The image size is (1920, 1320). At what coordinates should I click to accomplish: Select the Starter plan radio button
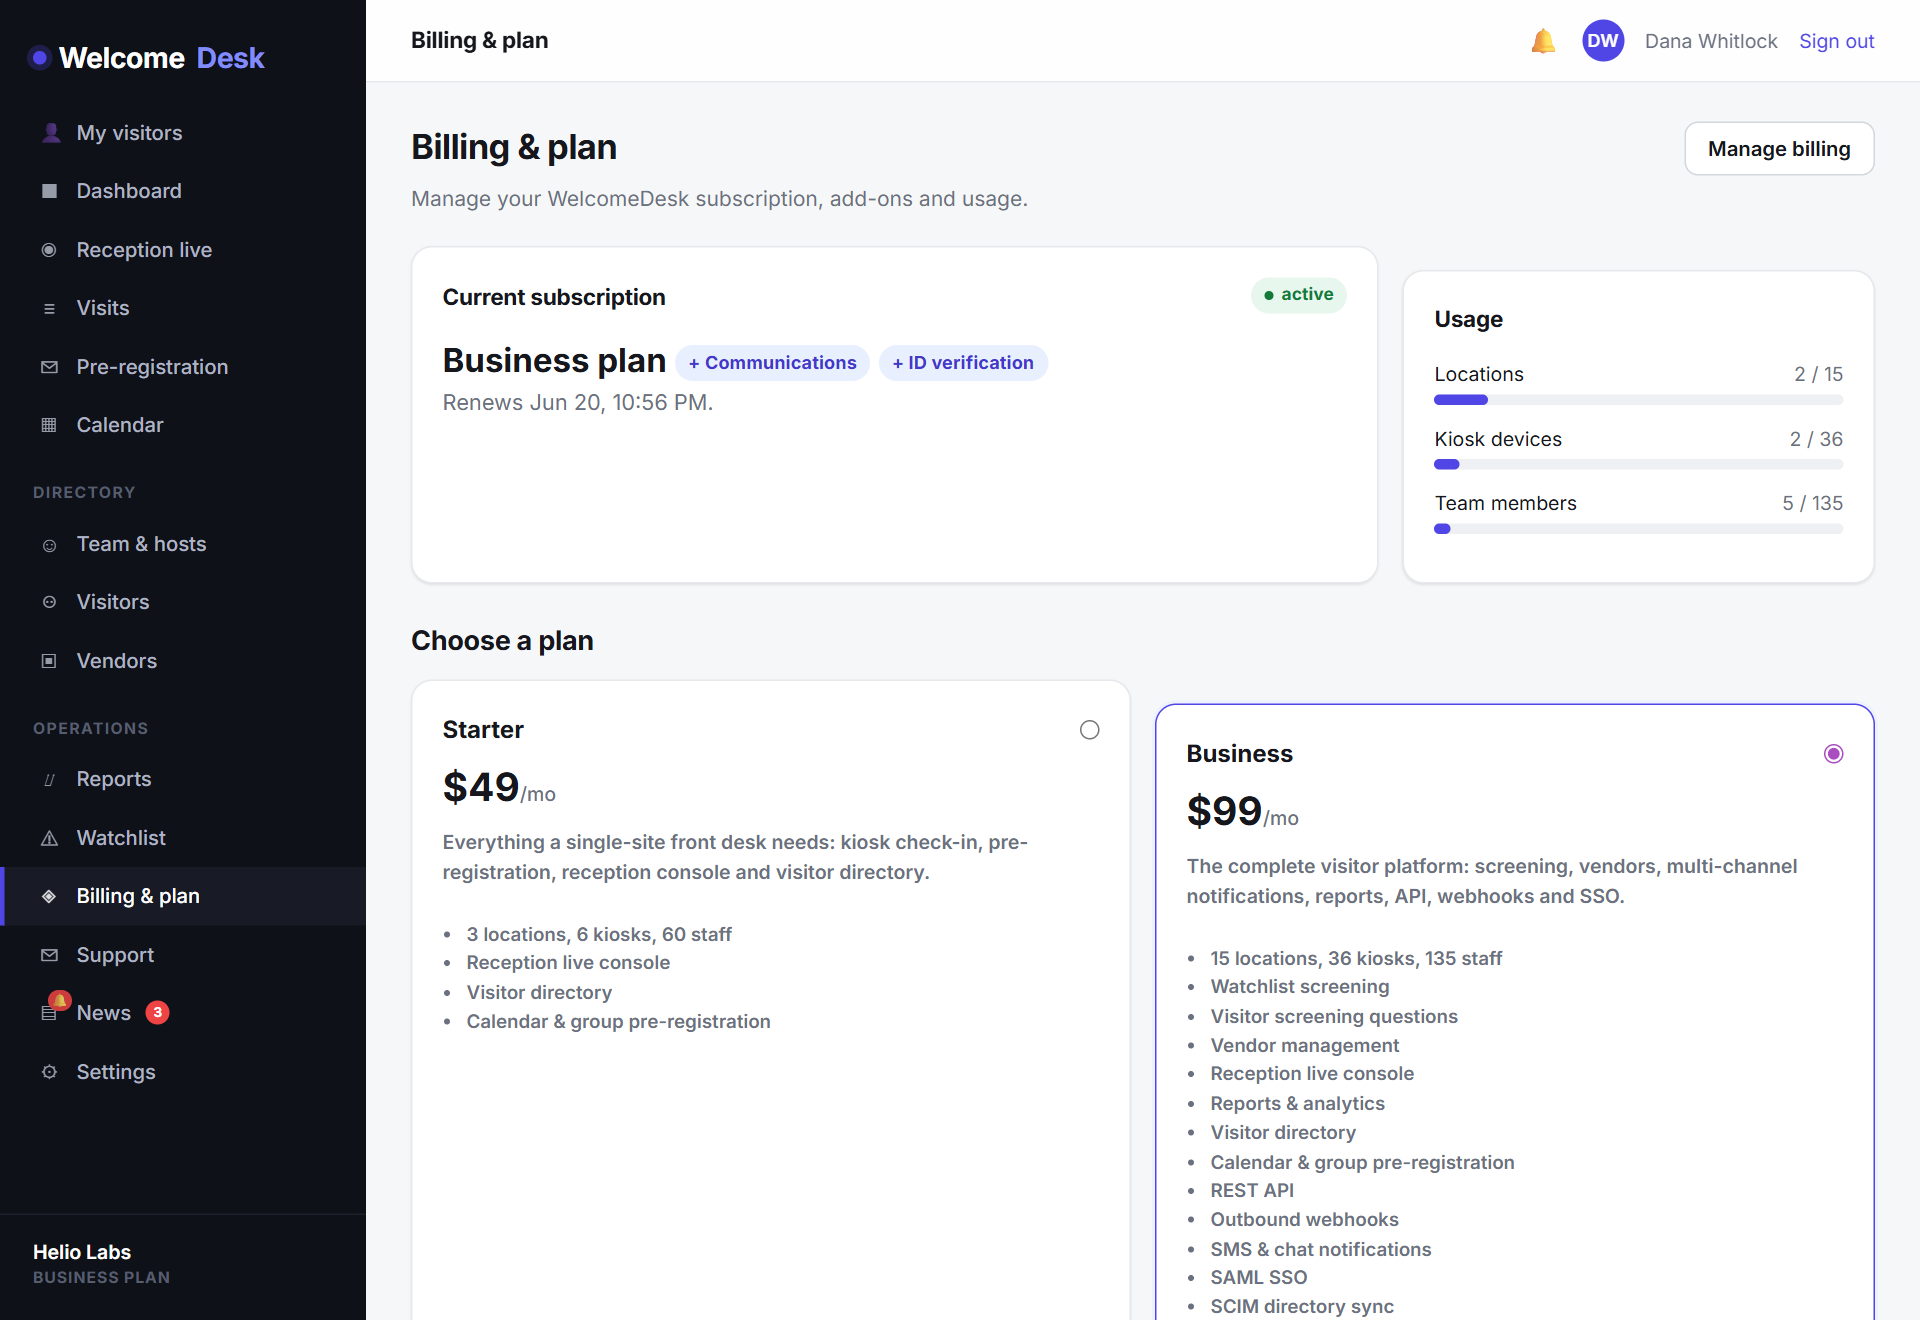pos(1090,730)
